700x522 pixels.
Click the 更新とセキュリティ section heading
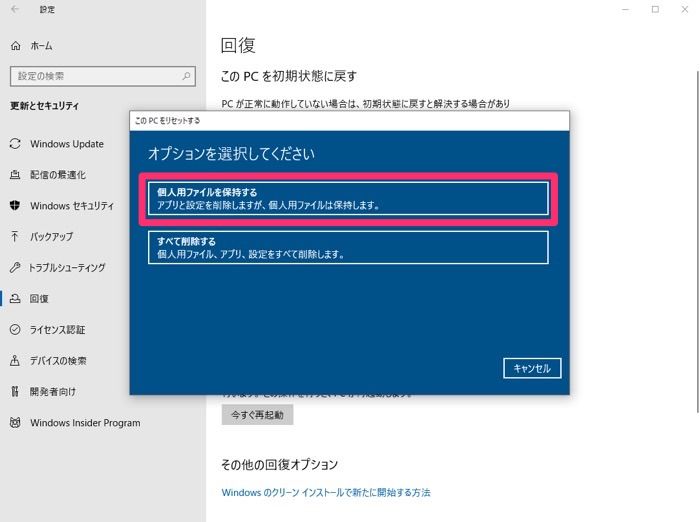click(x=45, y=106)
